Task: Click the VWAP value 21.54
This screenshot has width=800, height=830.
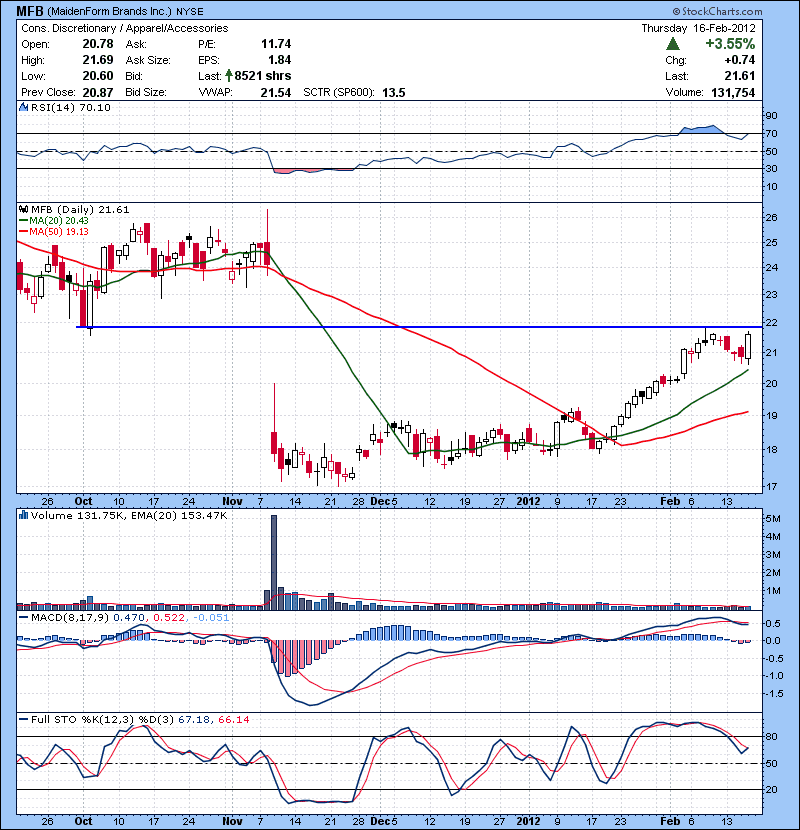Action: pyautogui.click(x=276, y=93)
